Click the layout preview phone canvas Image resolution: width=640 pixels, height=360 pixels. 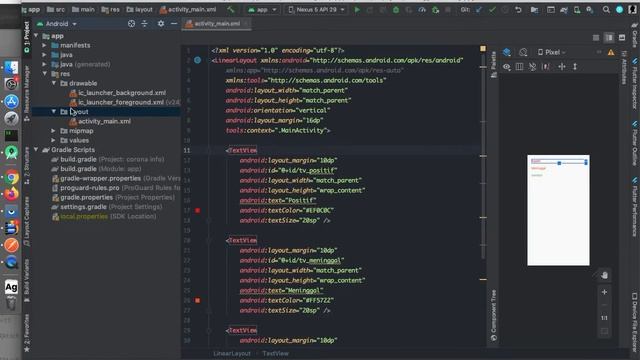558,210
